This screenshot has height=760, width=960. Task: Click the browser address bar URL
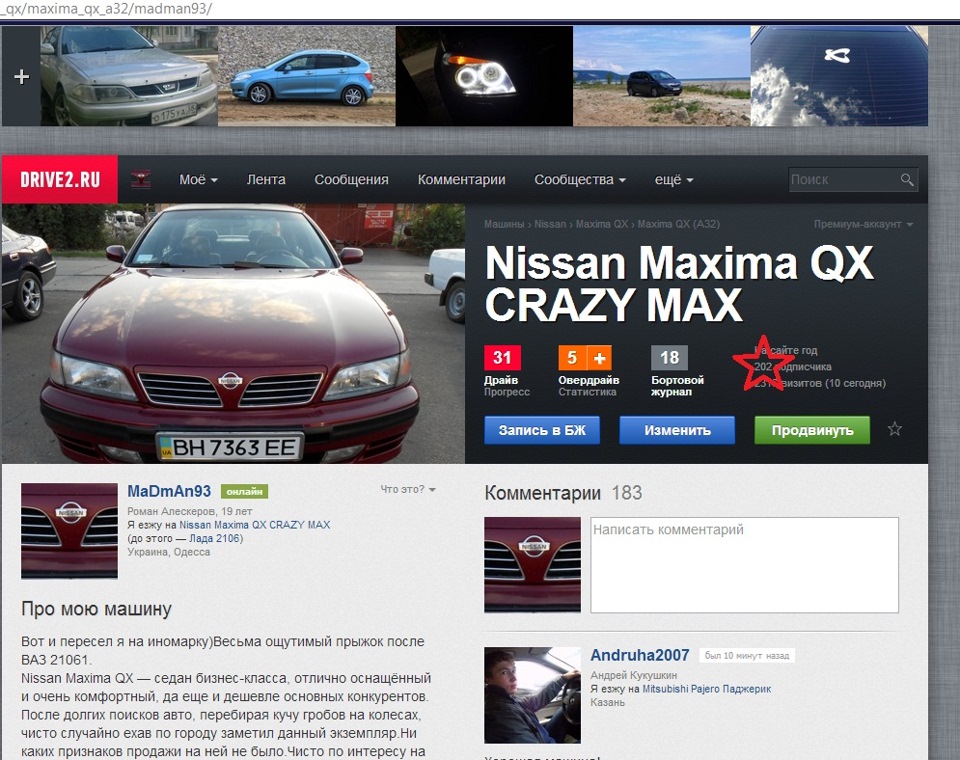click(x=106, y=9)
